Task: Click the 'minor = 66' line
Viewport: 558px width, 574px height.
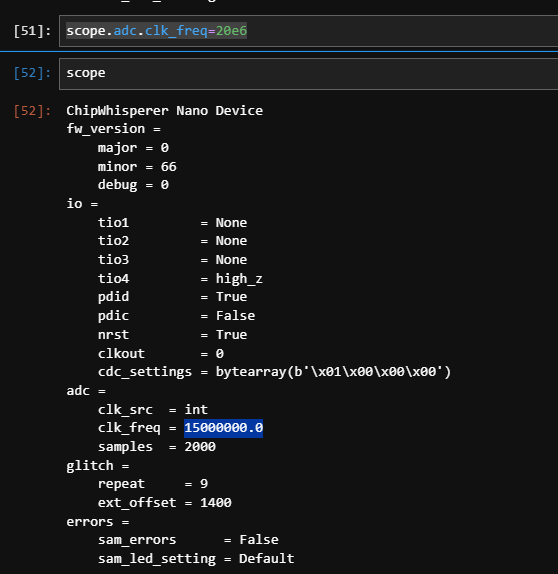Action: (x=137, y=167)
